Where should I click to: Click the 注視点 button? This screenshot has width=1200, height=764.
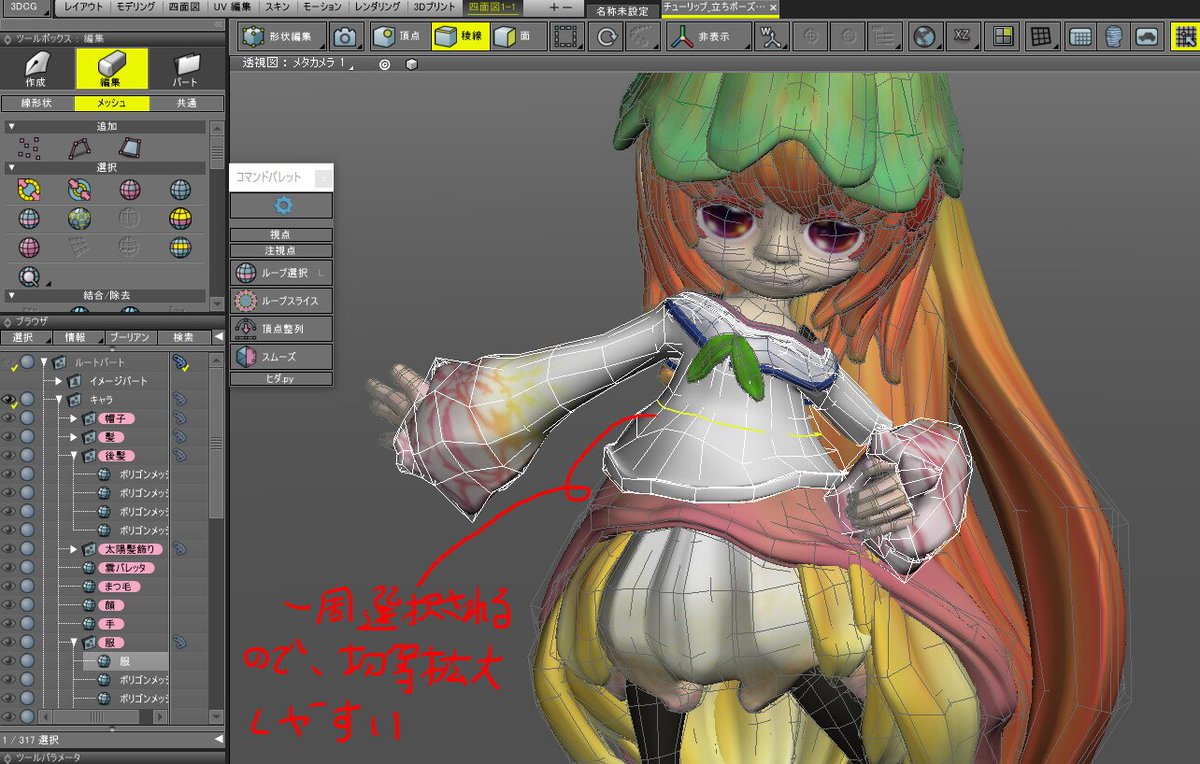click(282, 250)
